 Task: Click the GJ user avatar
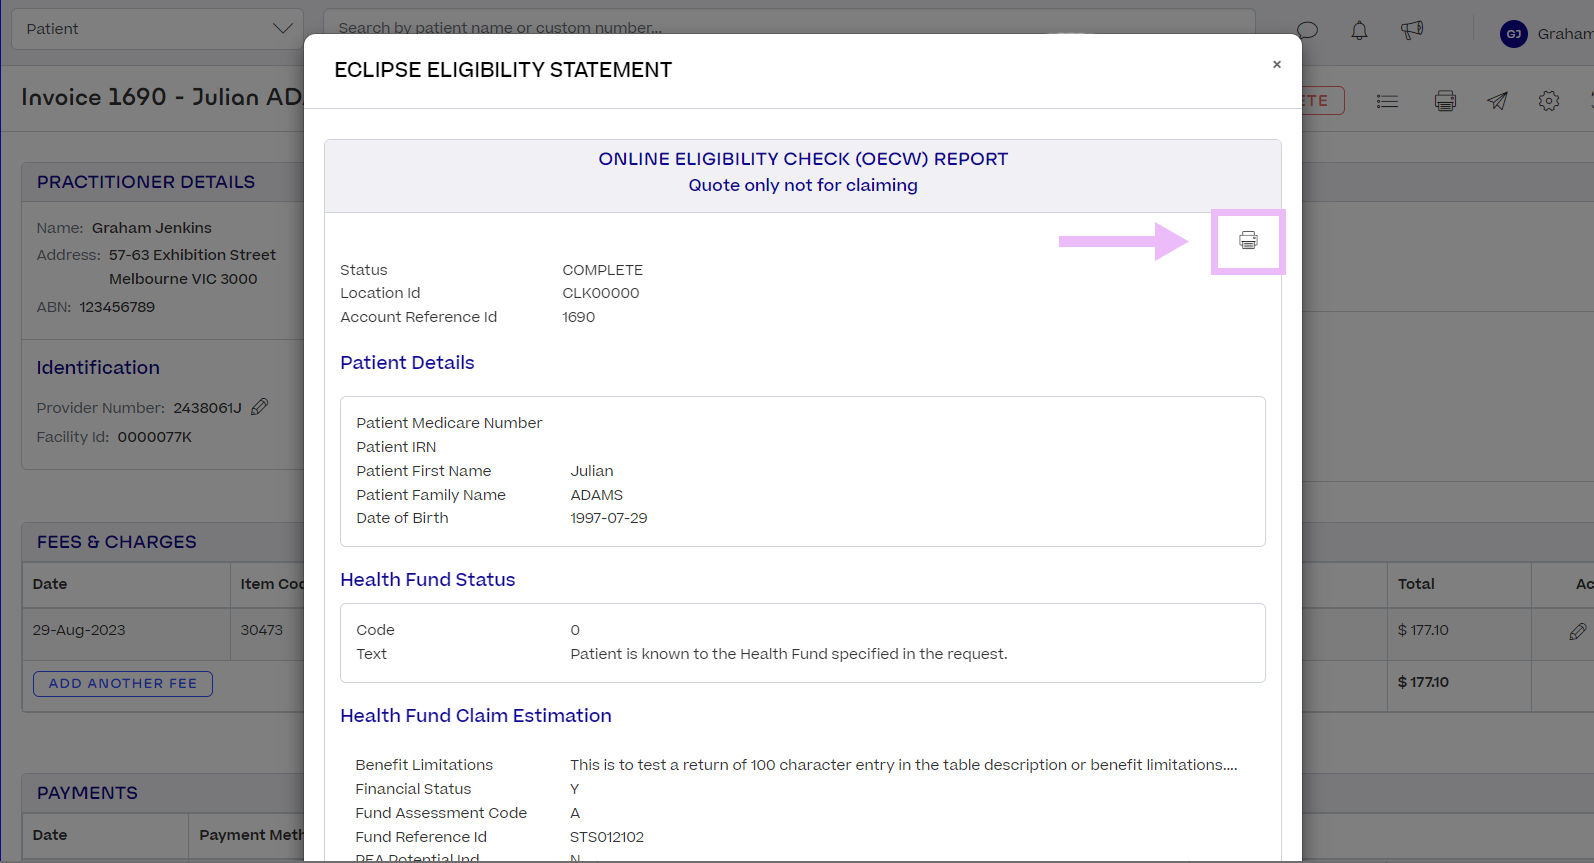click(x=1514, y=34)
